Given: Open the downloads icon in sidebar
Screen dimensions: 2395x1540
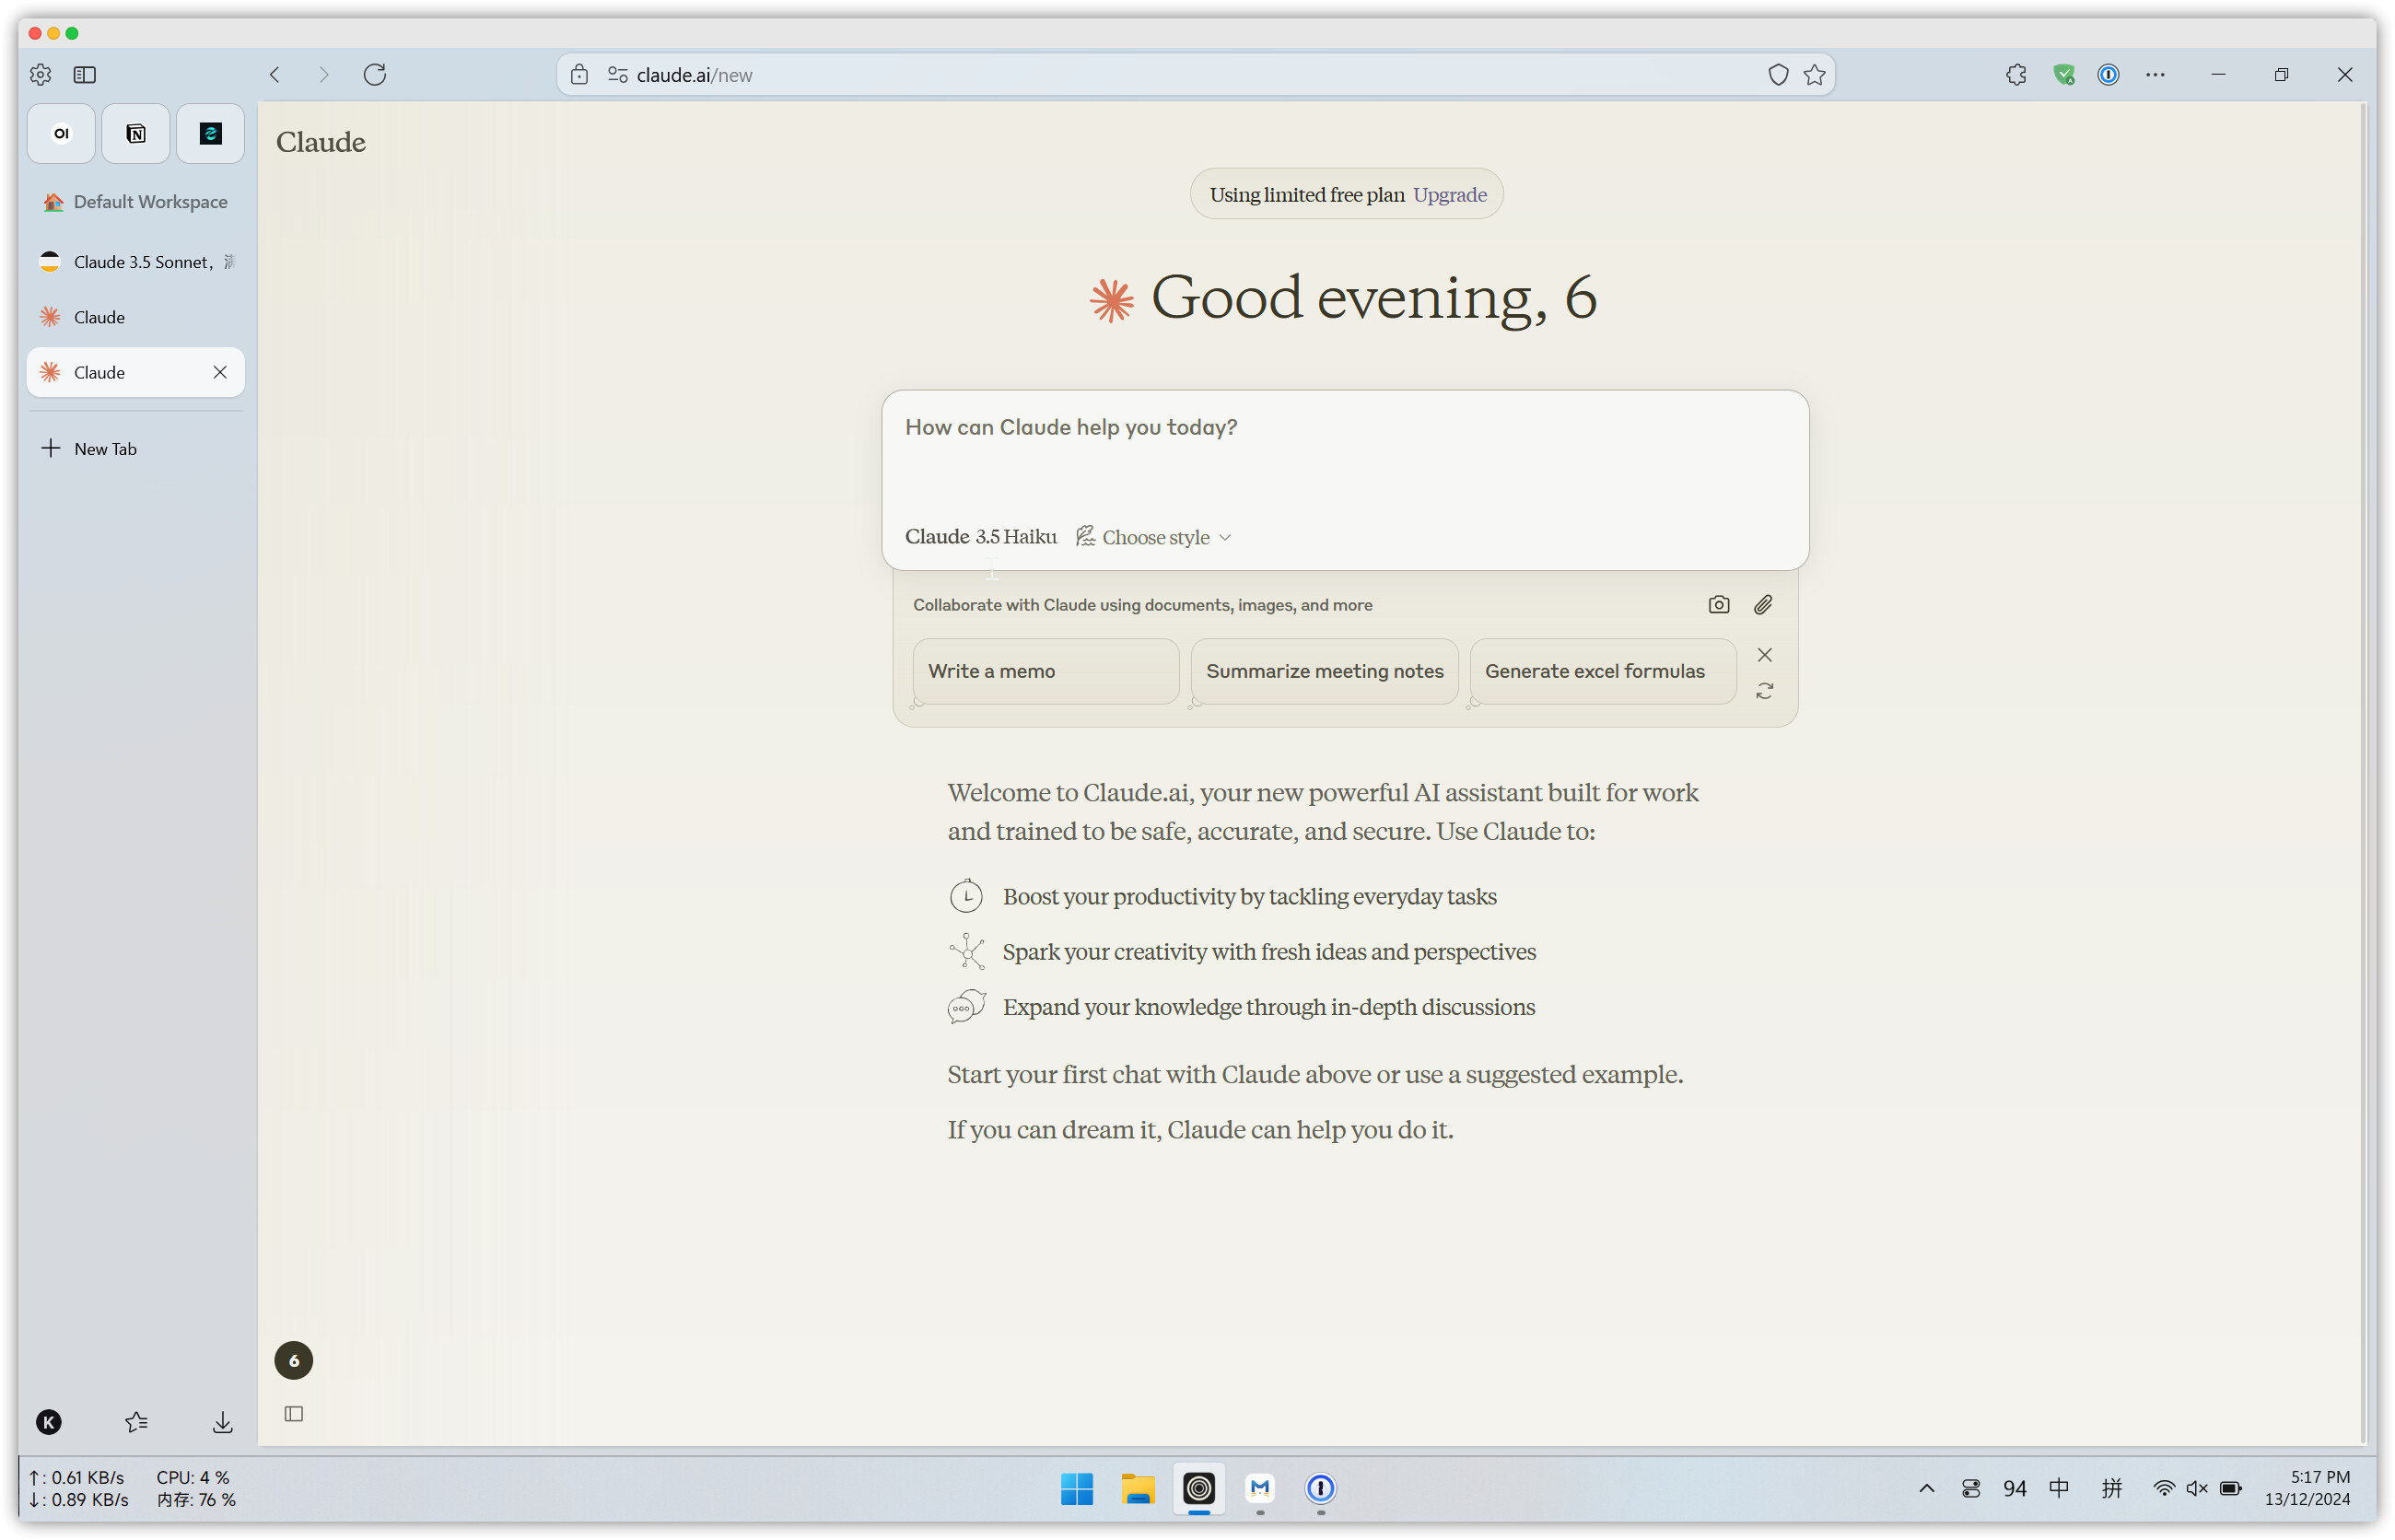Looking at the screenshot, I should (x=223, y=1422).
